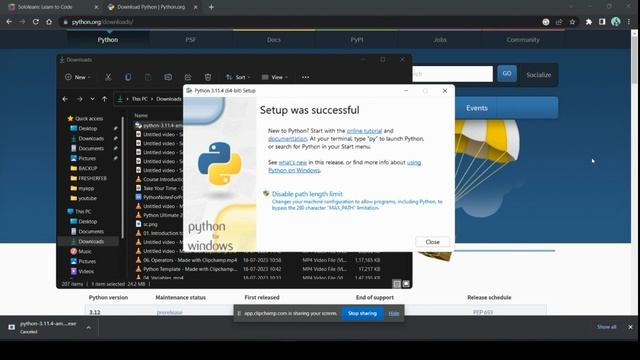Open Chrome side panel icon
Viewport: 640px width, 360px height.
coord(602,22)
